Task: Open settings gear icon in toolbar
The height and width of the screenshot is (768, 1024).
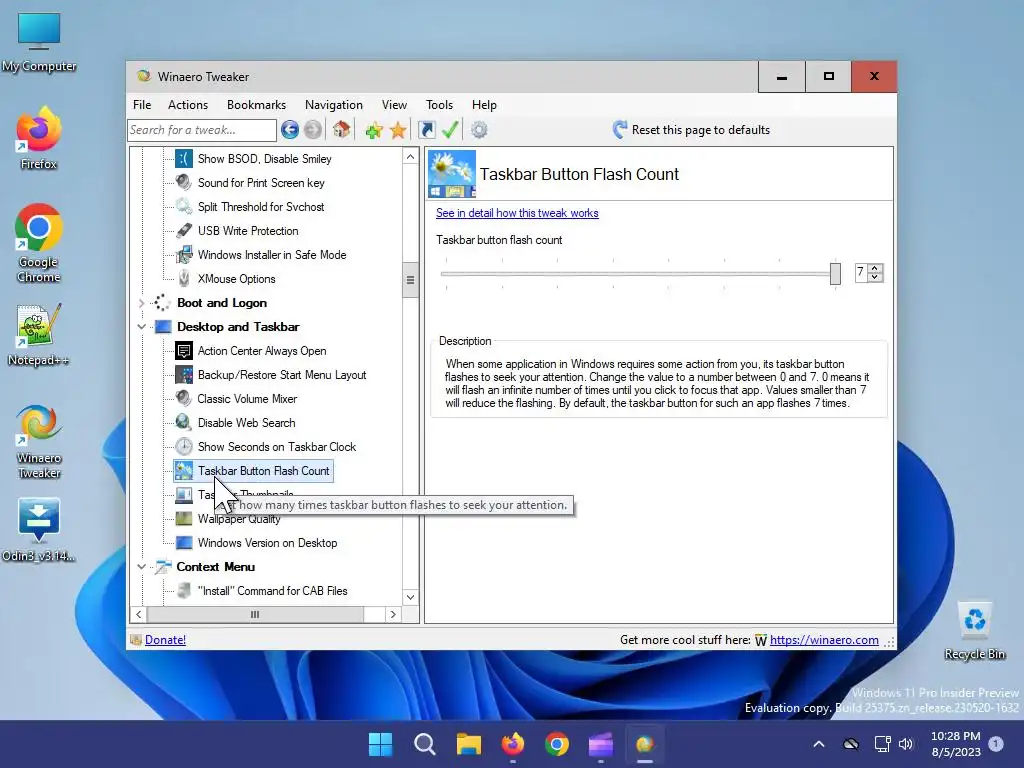Action: tap(479, 130)
